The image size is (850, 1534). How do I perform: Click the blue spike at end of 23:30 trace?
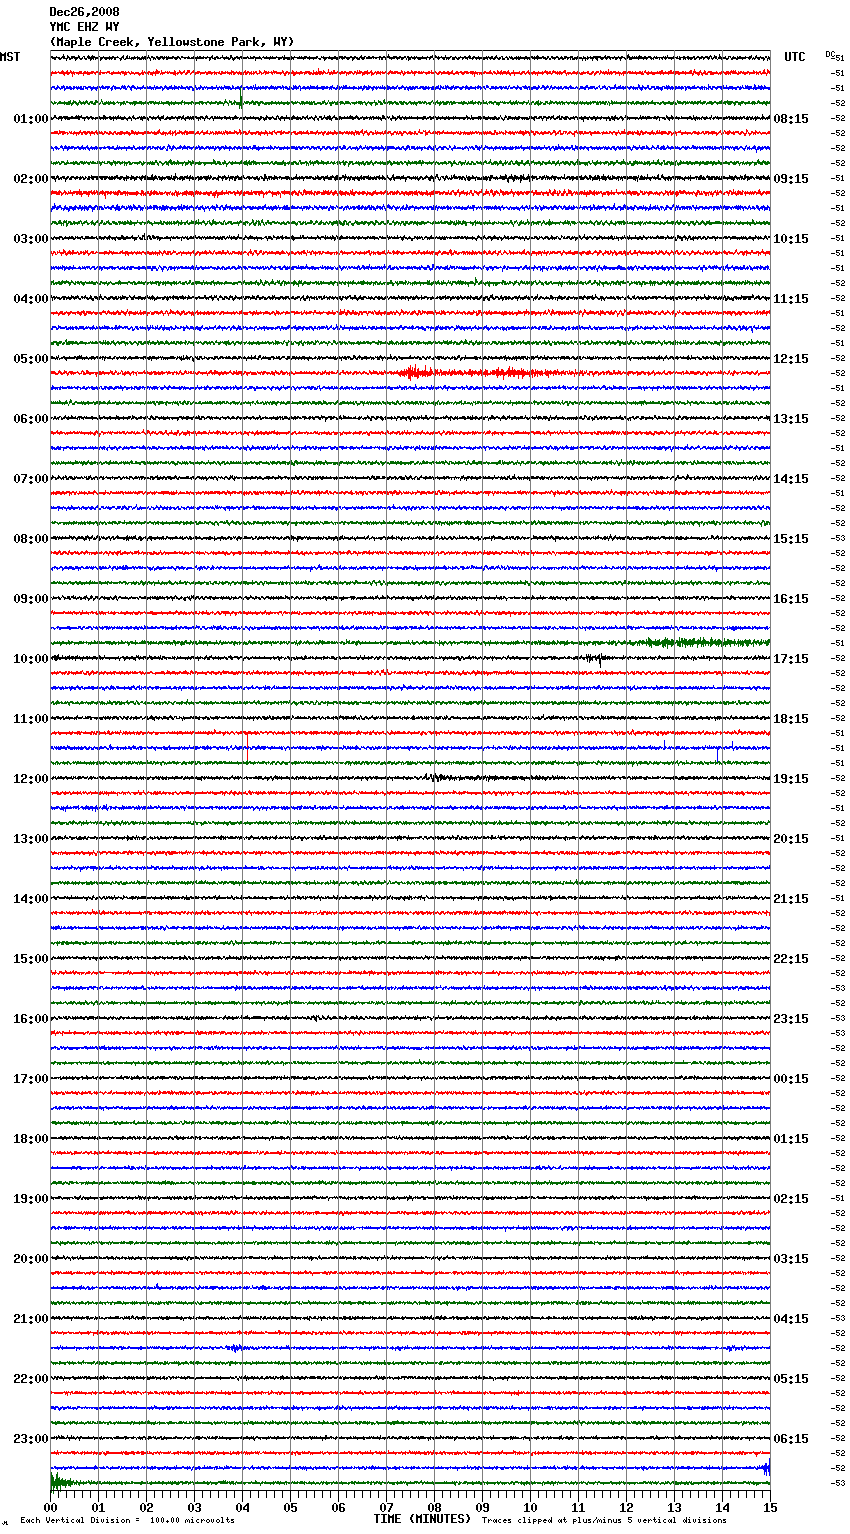[766, 1468]
